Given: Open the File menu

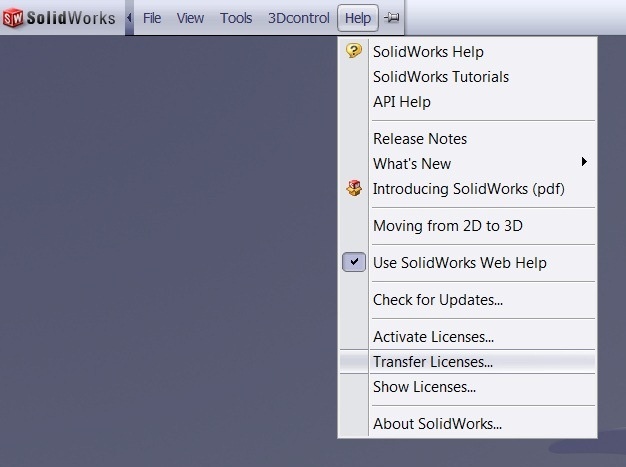Looking at the screenshot, I should 152,18.
